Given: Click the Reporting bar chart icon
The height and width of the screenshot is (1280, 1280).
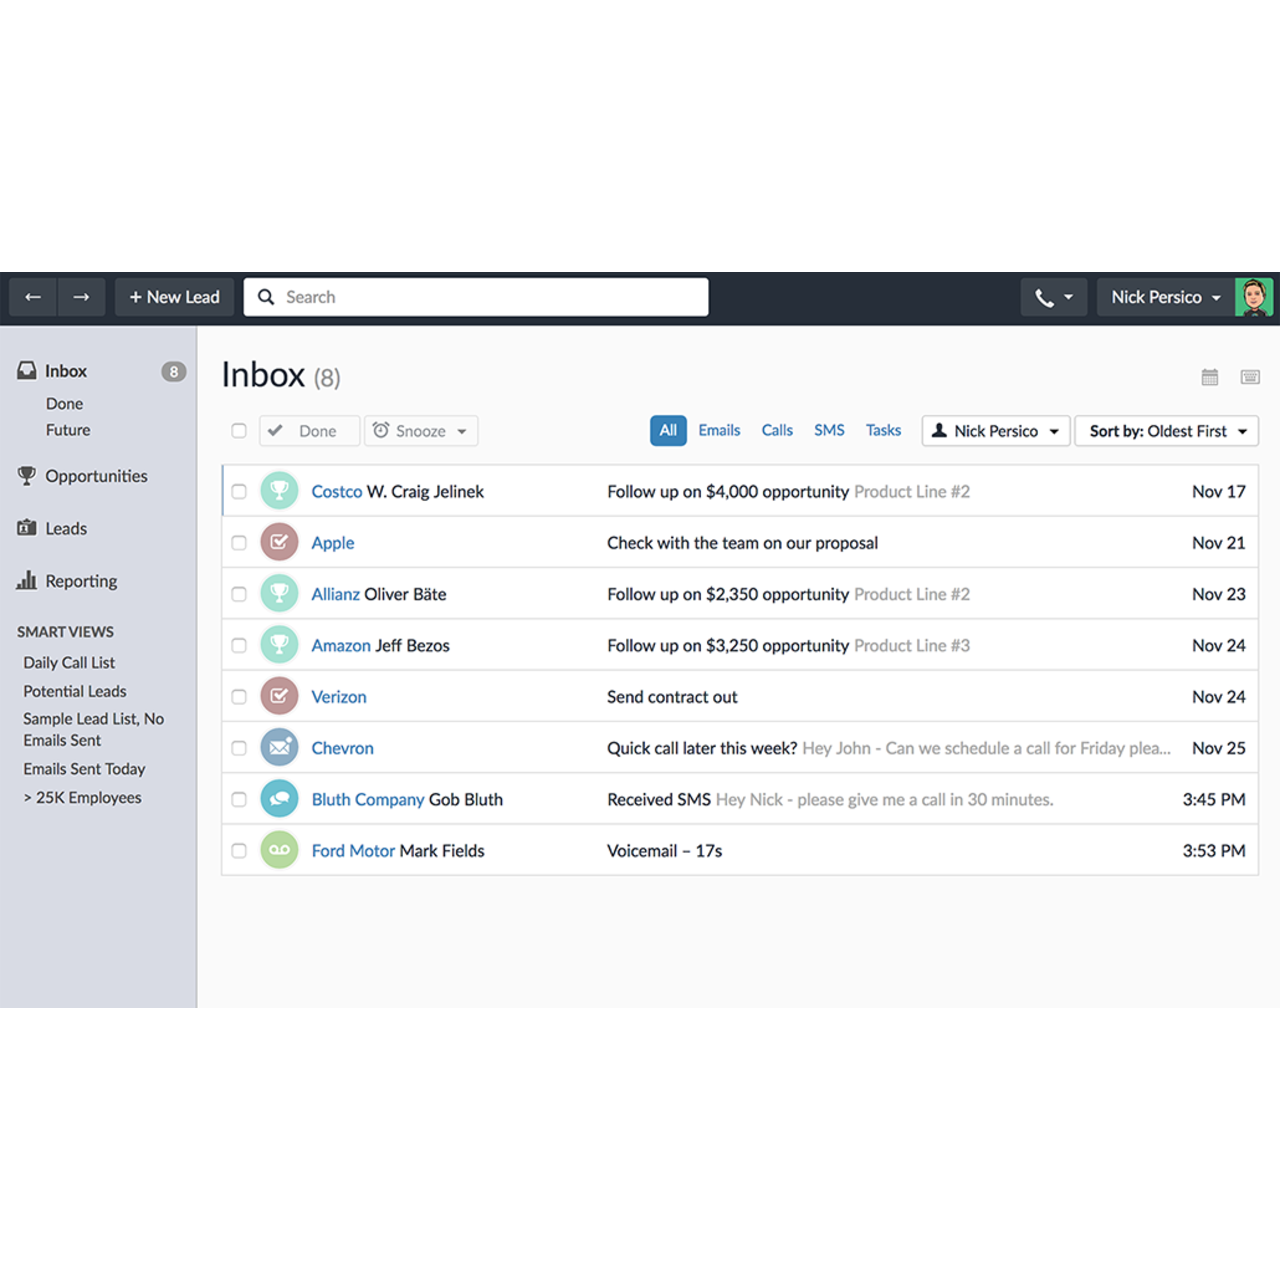Looking at the screenshot, I should pos(28,580).
